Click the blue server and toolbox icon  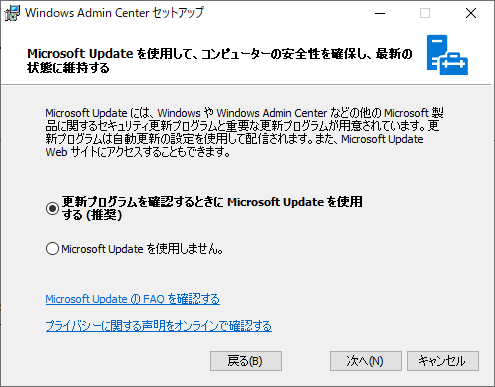point(447,55)
